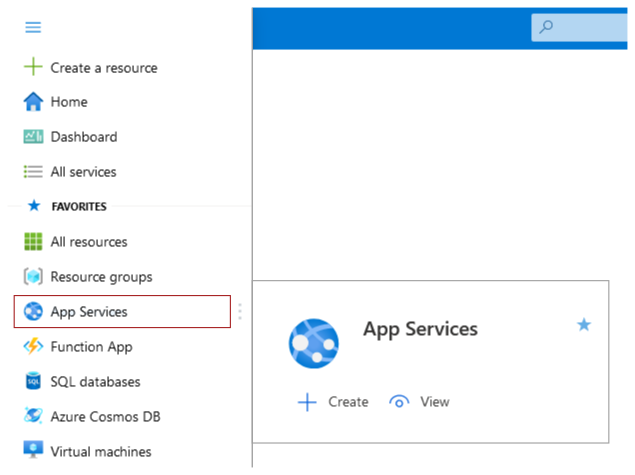
Task: Open Virtual machines
Action: click(101, 452)
